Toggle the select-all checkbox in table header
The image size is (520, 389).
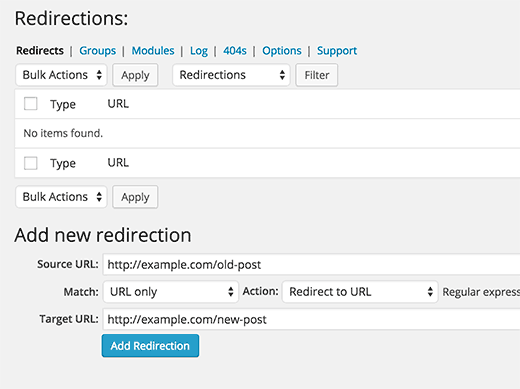click(31, 104)
